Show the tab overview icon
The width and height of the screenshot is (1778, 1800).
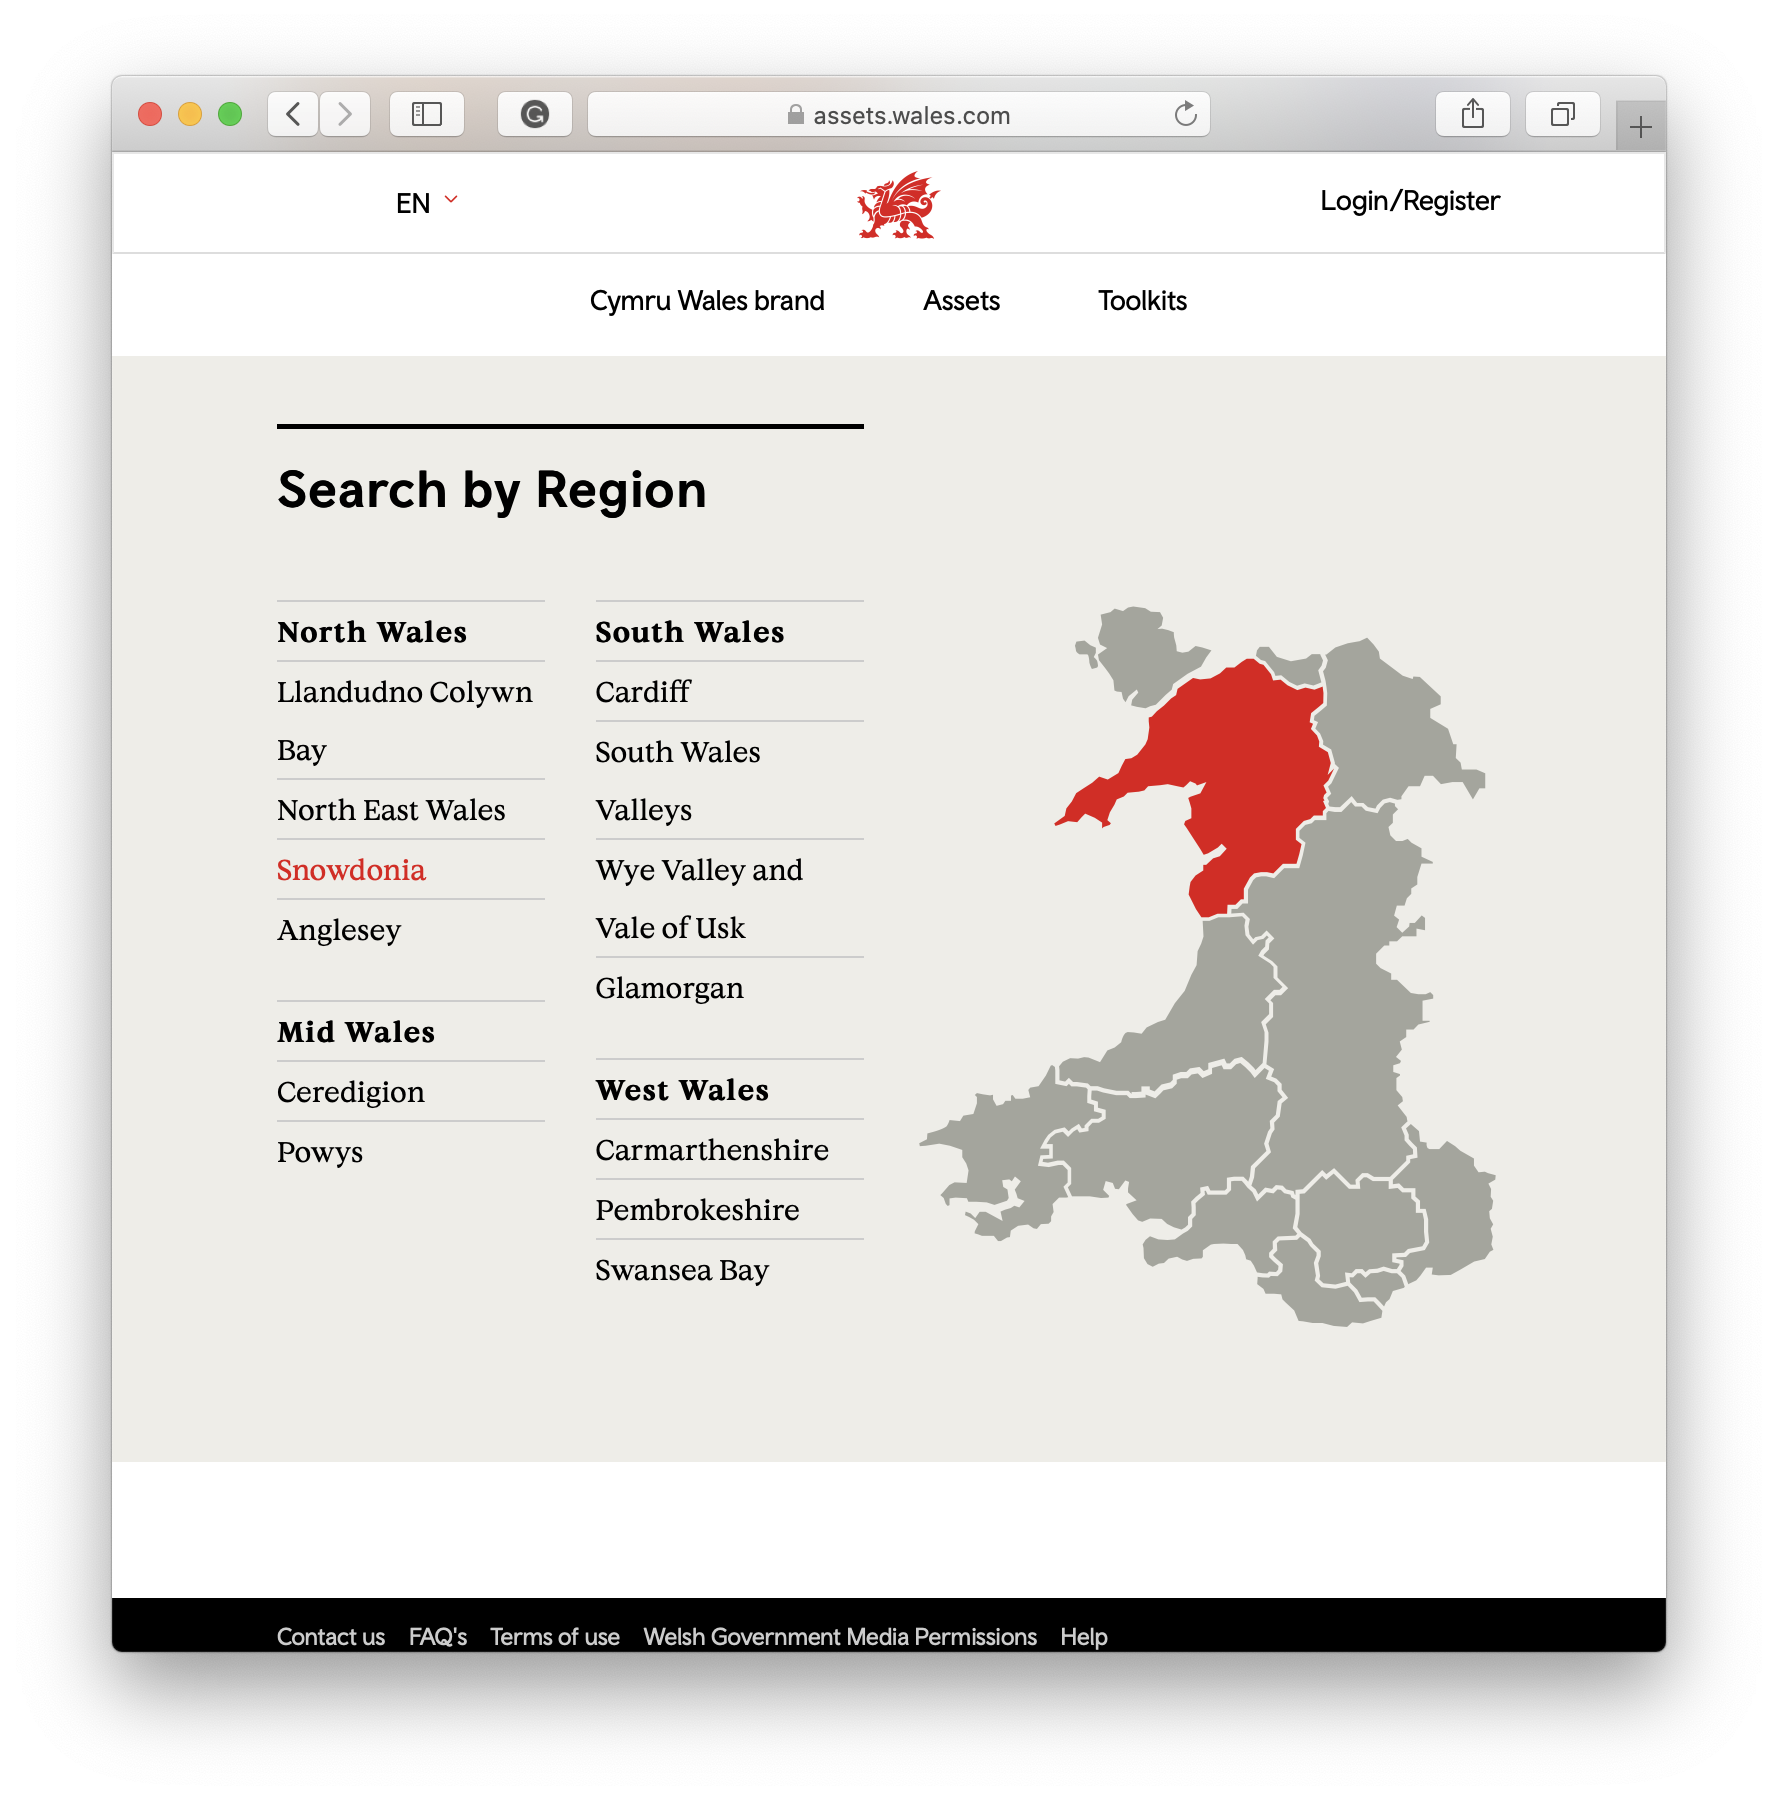[1562, 114]
